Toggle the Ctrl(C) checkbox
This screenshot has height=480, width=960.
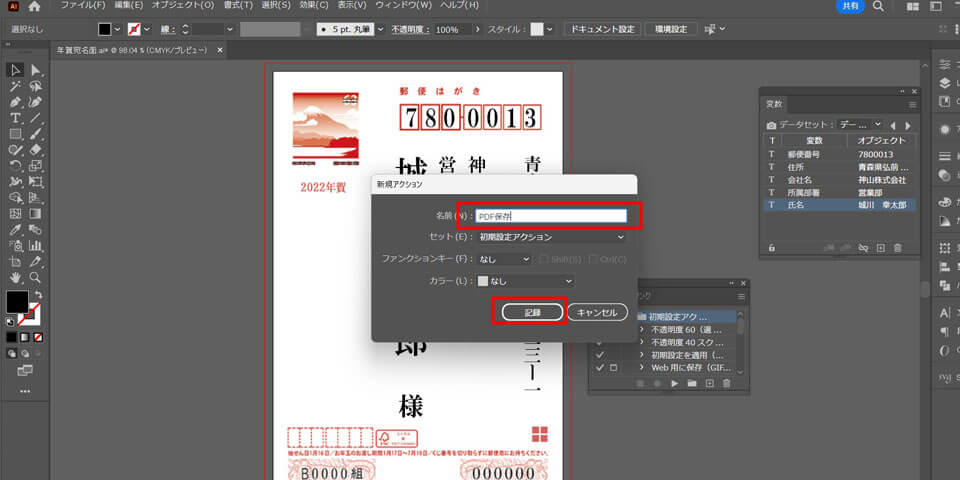click(x=594, y=260)
